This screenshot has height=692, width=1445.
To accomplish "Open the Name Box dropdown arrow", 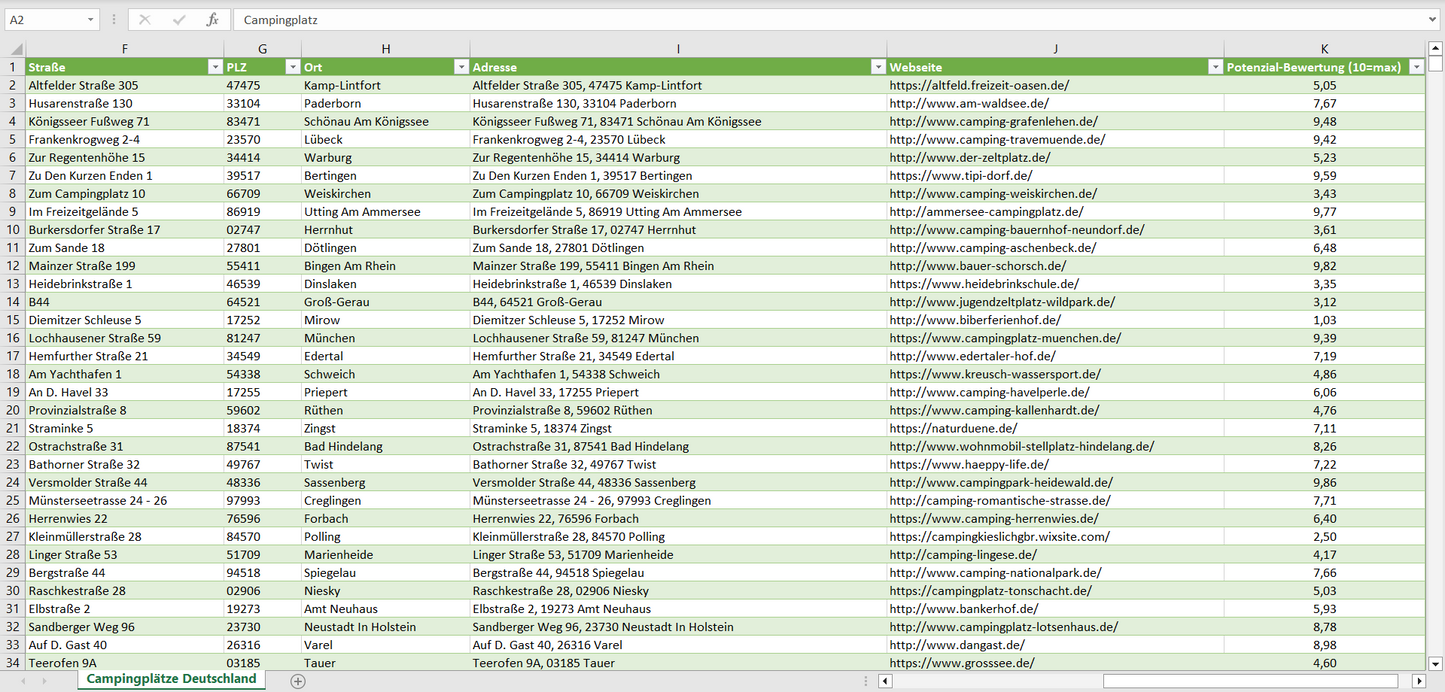I will tap(90, 20).
